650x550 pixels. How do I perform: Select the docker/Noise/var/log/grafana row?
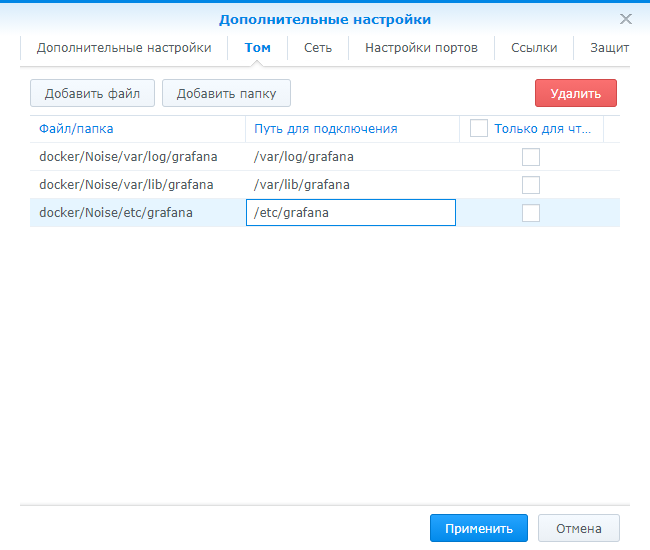click(x=128, y=157)
